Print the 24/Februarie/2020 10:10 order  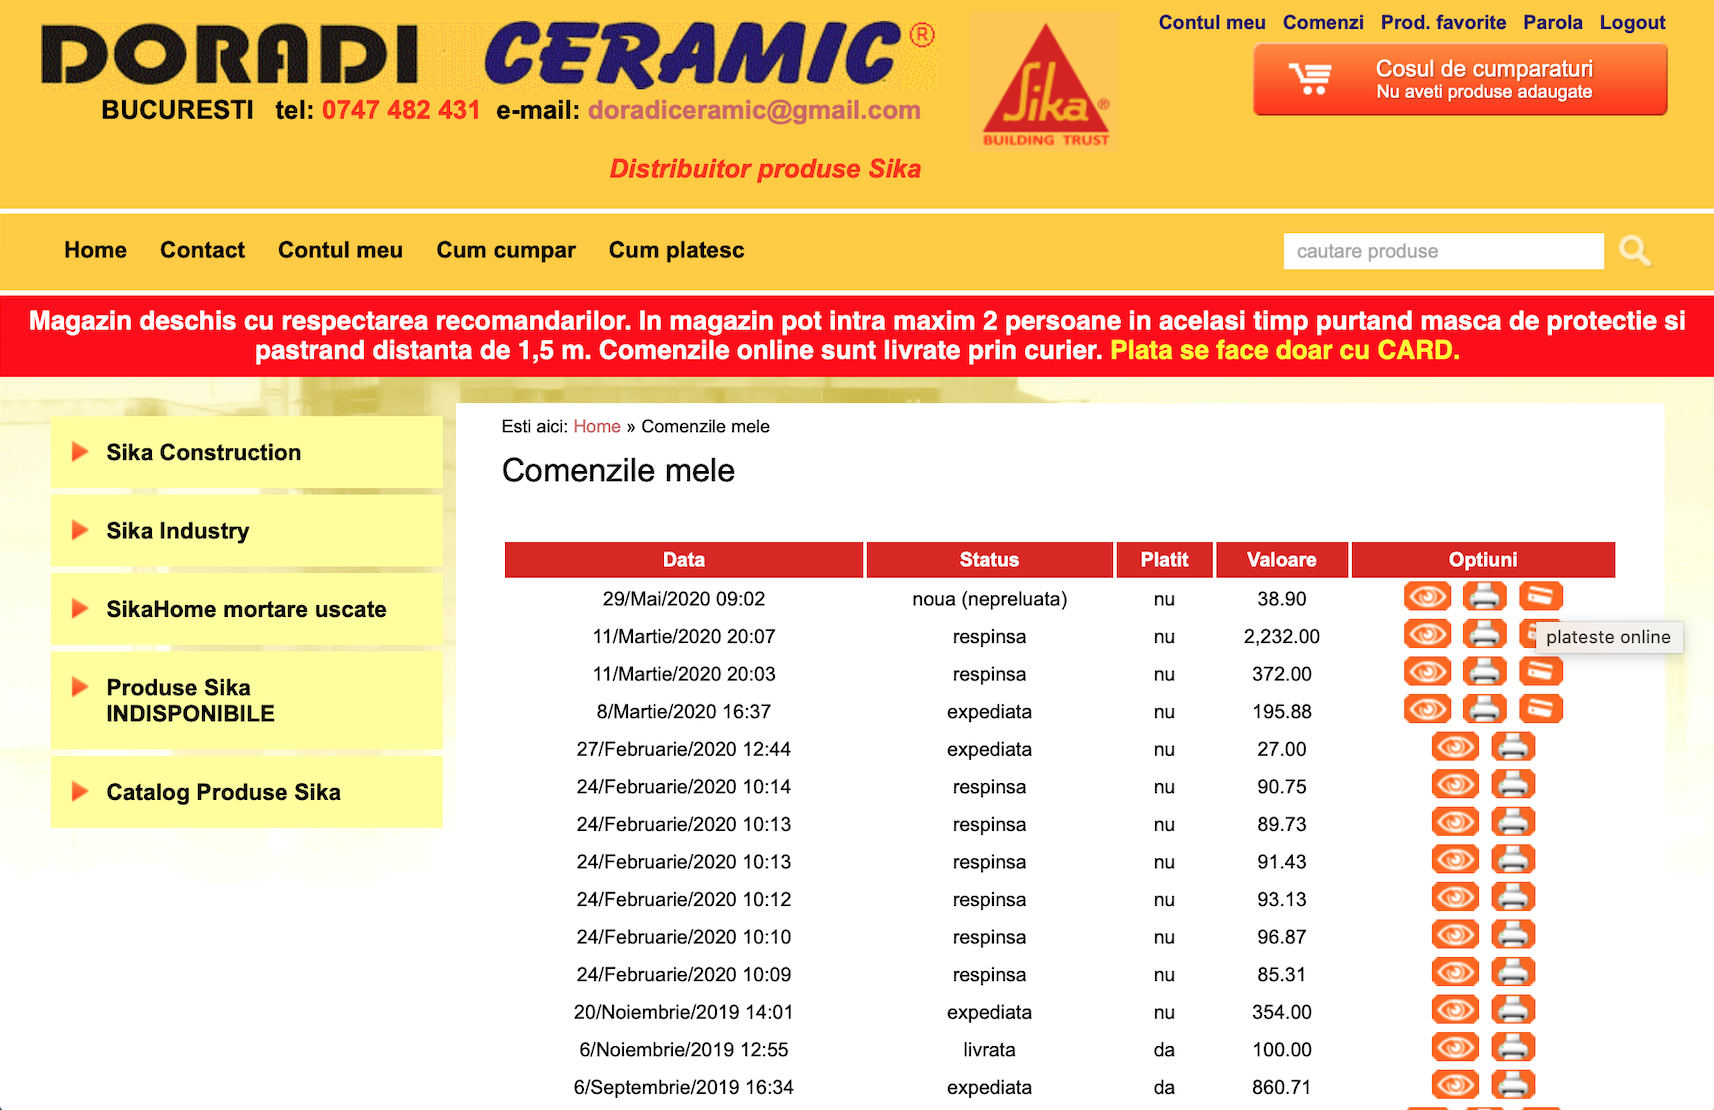[x=1513, y=934]
